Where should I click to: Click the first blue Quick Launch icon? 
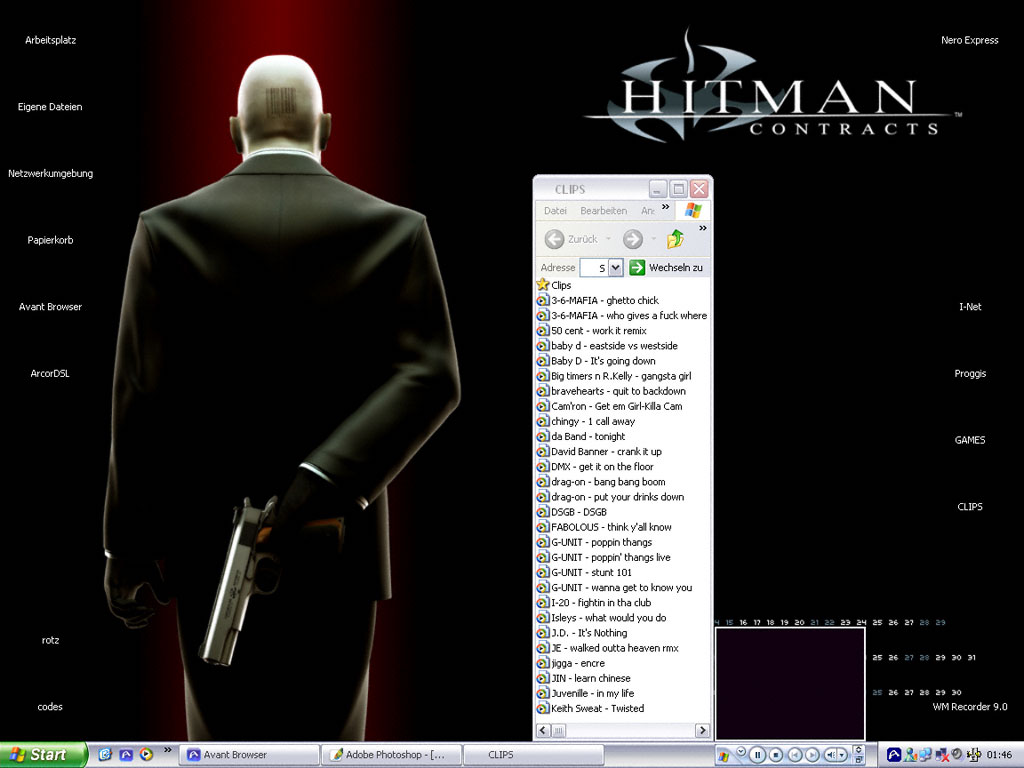point(105,755)
